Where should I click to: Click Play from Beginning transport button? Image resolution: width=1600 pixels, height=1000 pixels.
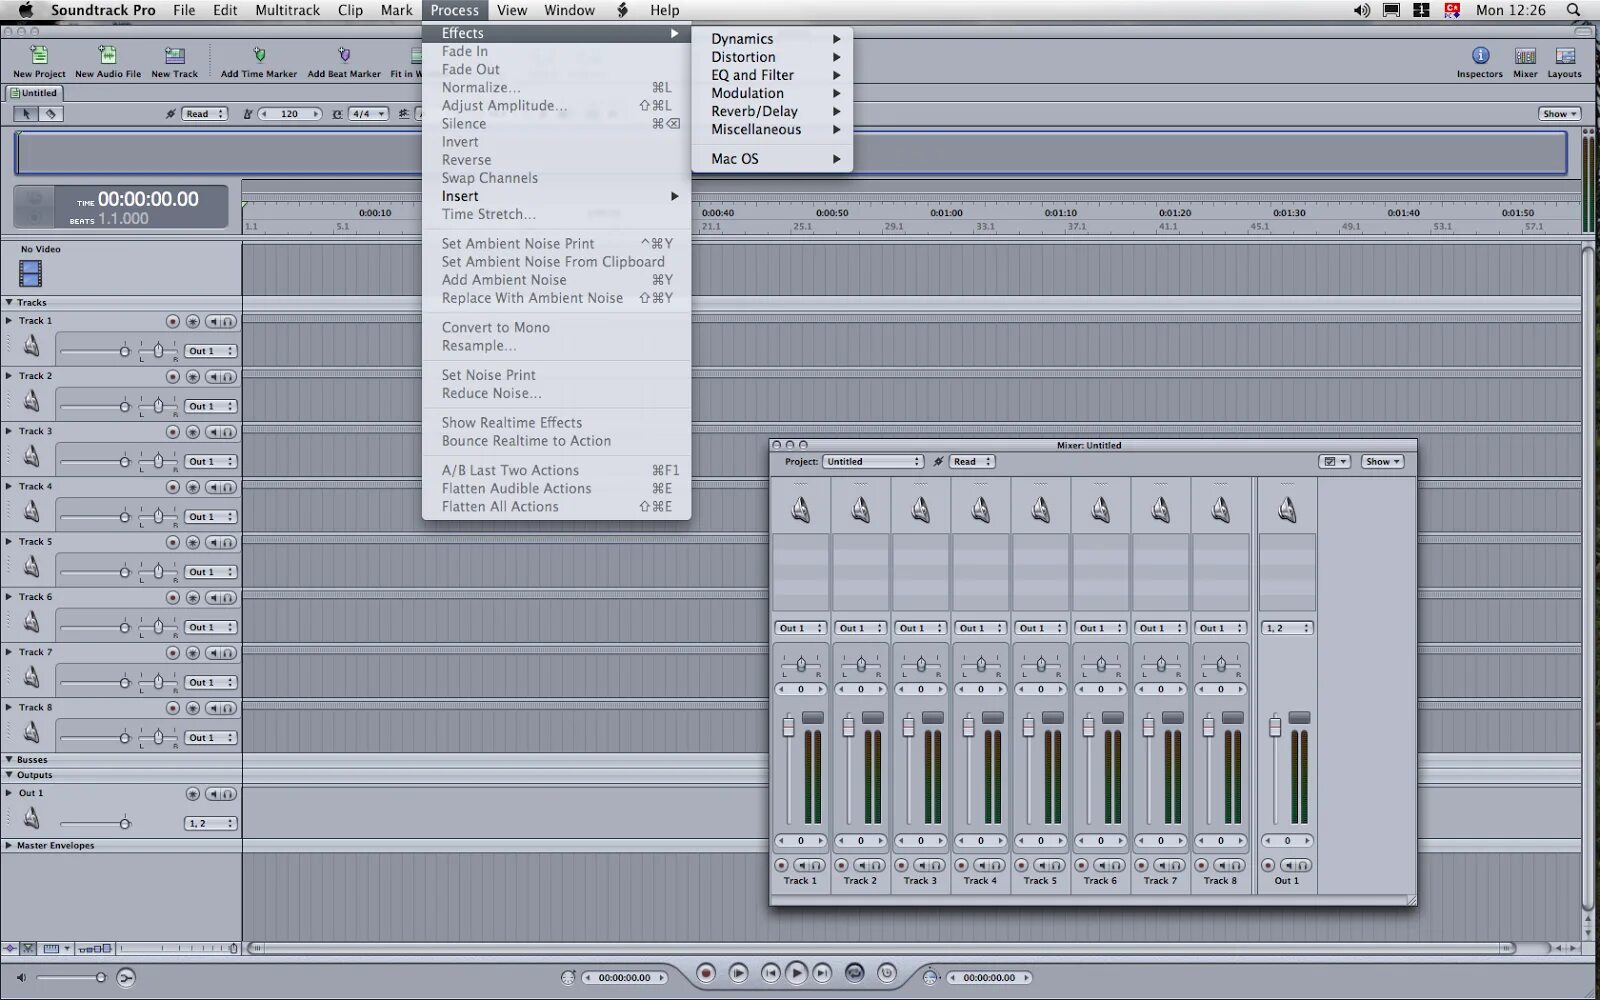point(738,973)
